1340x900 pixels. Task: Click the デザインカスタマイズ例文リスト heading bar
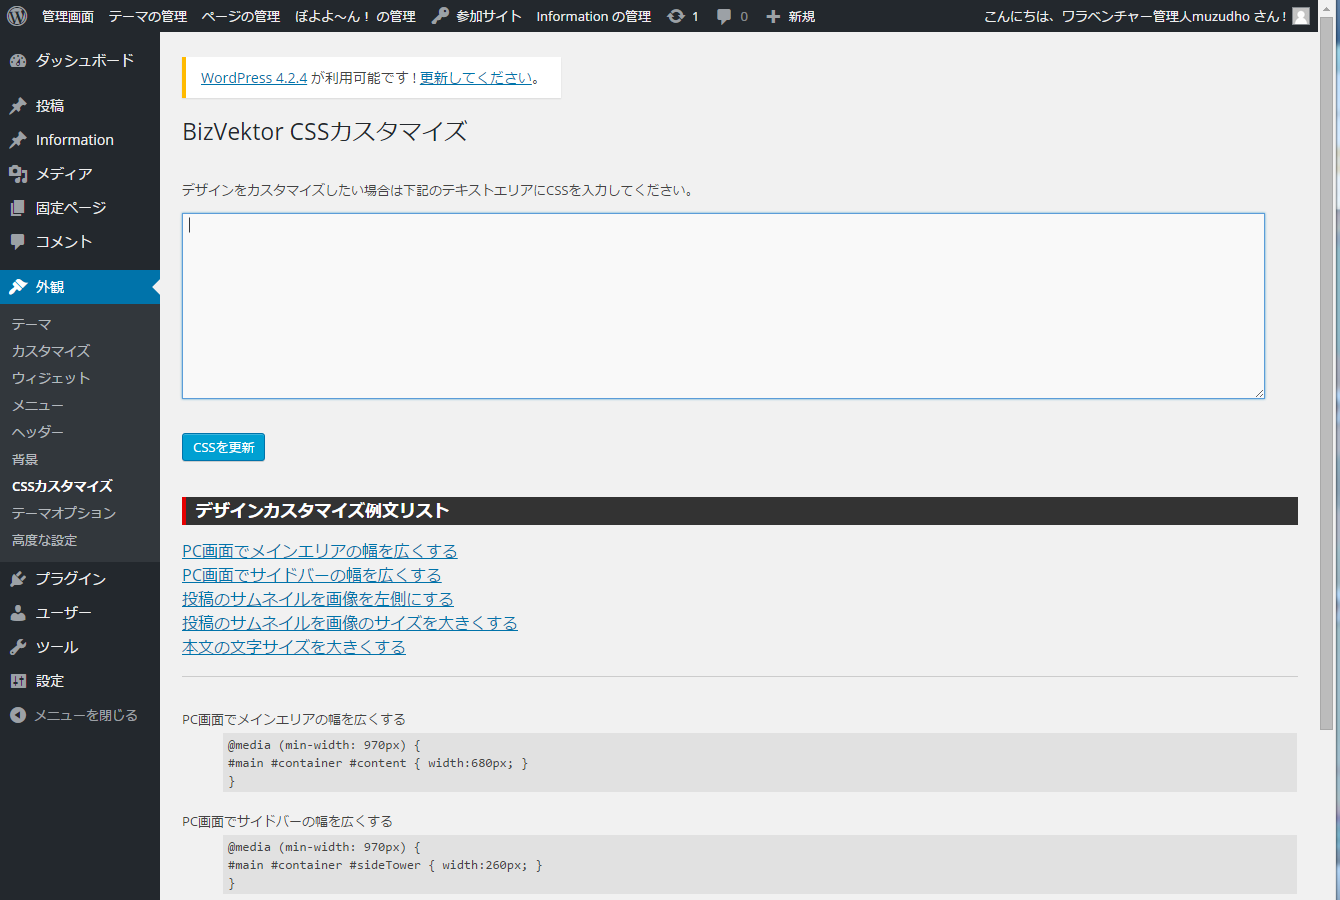coord(740,511)
